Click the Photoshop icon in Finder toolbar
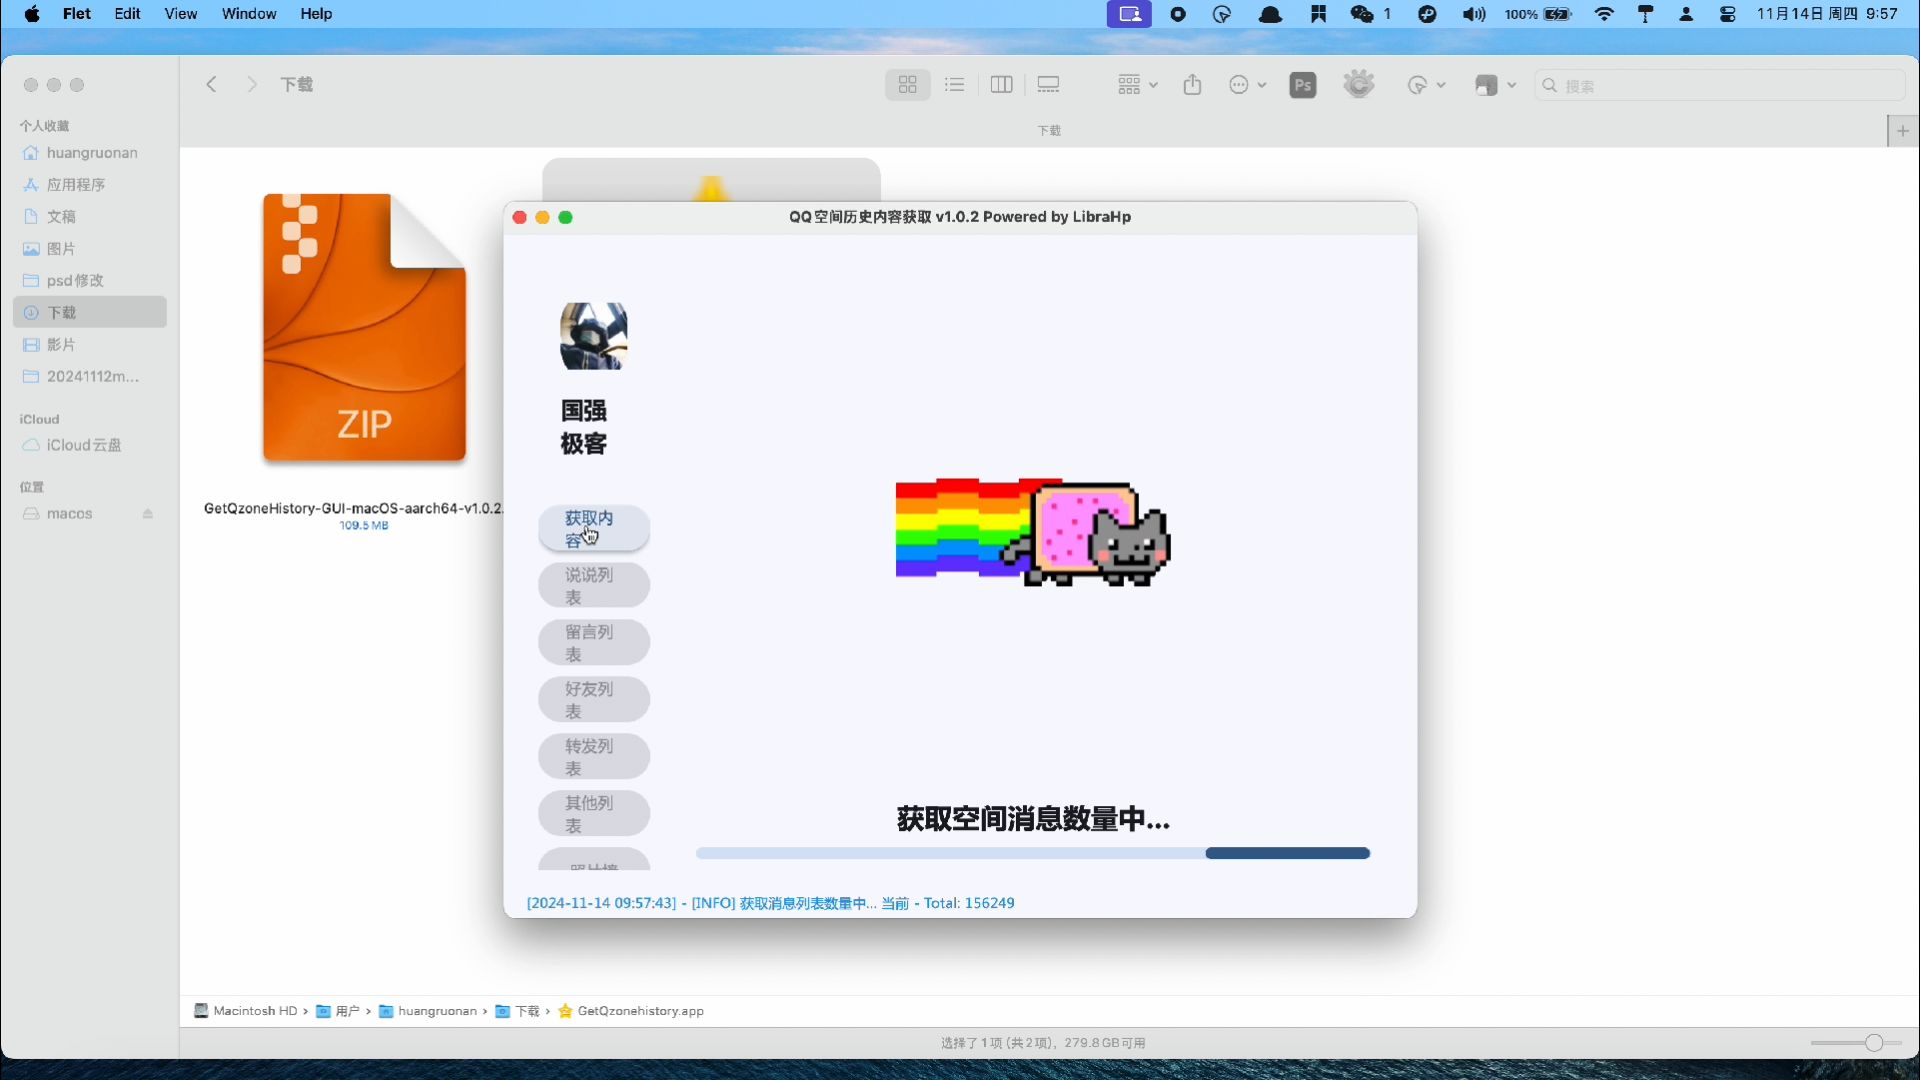 tap(1303, 85)
